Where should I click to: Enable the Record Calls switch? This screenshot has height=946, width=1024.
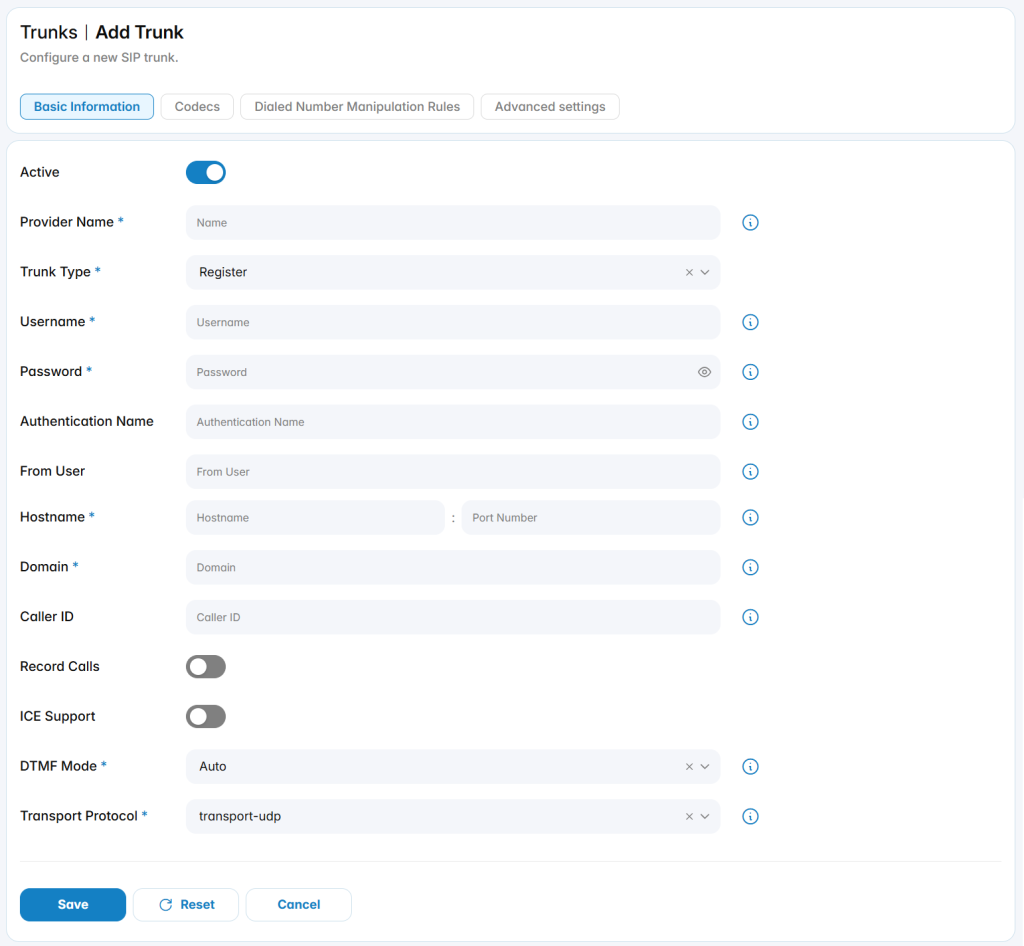pyautogui.click(x=206, y=667)
